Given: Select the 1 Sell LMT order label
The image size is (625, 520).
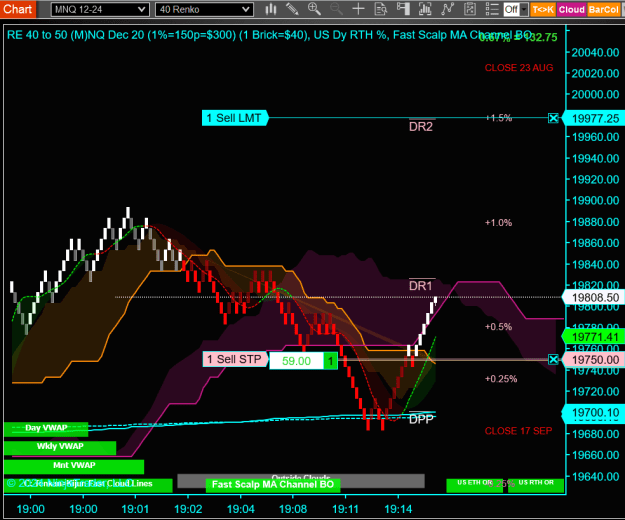Looking at the screenshot, I should 235,118.
